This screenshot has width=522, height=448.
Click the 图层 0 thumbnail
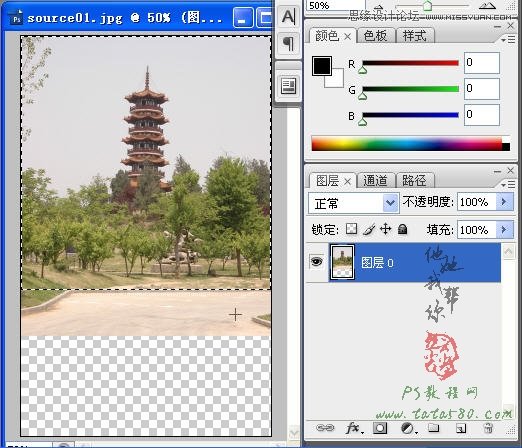(342, 262)
